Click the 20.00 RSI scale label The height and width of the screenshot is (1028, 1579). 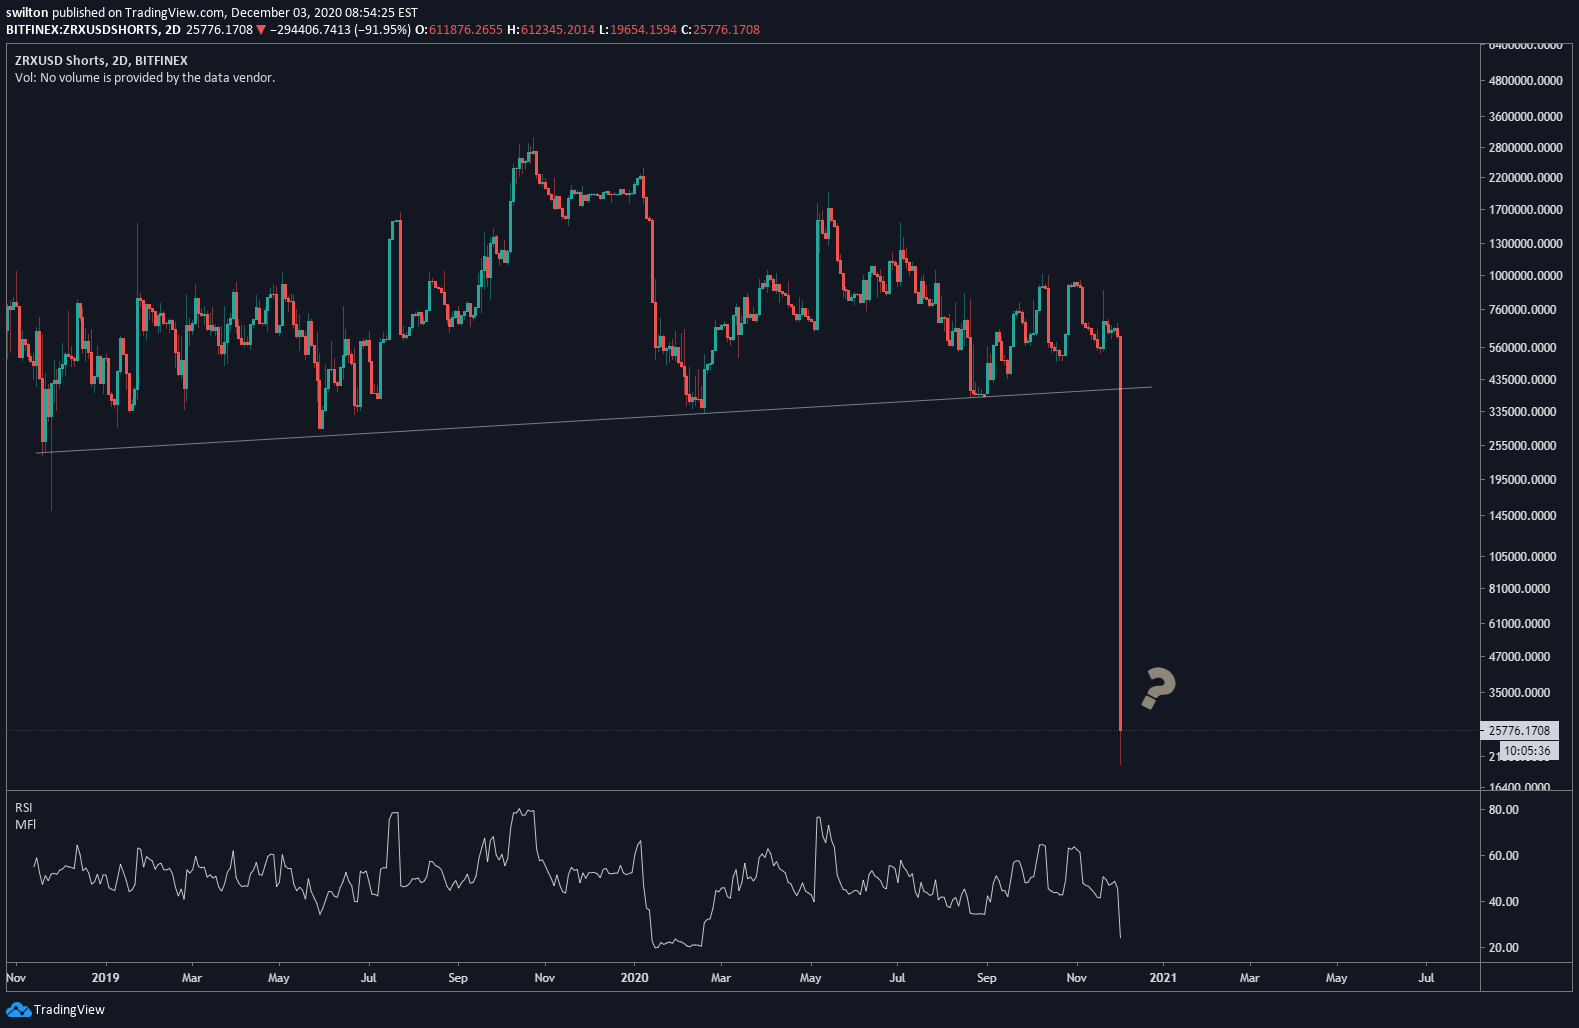tap(1504, 947)
